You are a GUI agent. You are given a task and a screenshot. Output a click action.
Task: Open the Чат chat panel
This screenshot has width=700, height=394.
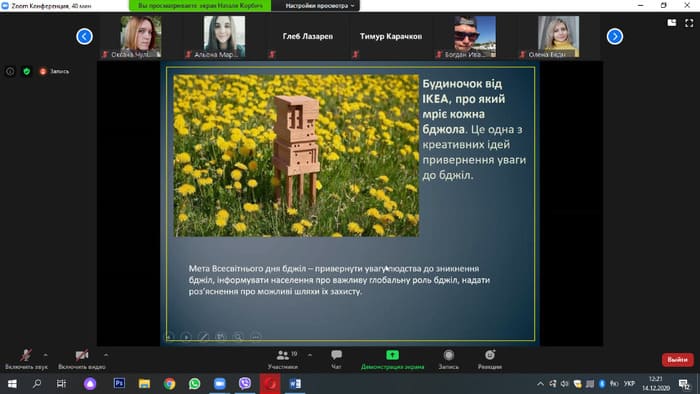(x=336, y=360)
